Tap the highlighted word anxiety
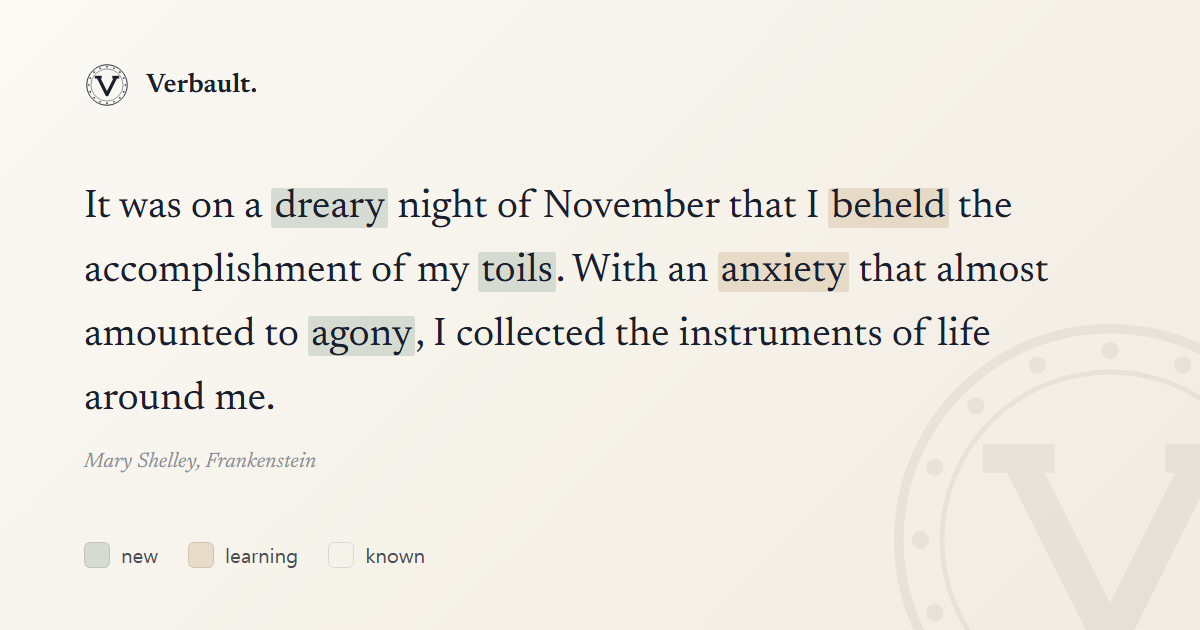Image resolution: width=1200 pixels, height=630 pixels. tap(783, 271)
